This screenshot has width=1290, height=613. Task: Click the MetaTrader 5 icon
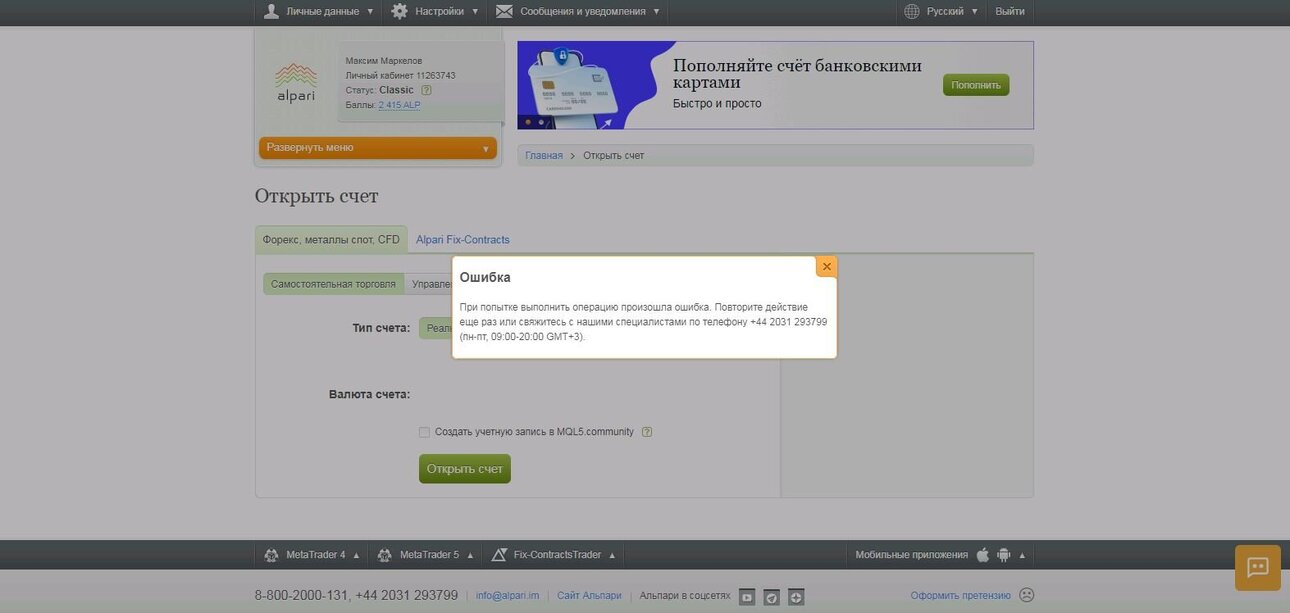[x=384, y=555]
